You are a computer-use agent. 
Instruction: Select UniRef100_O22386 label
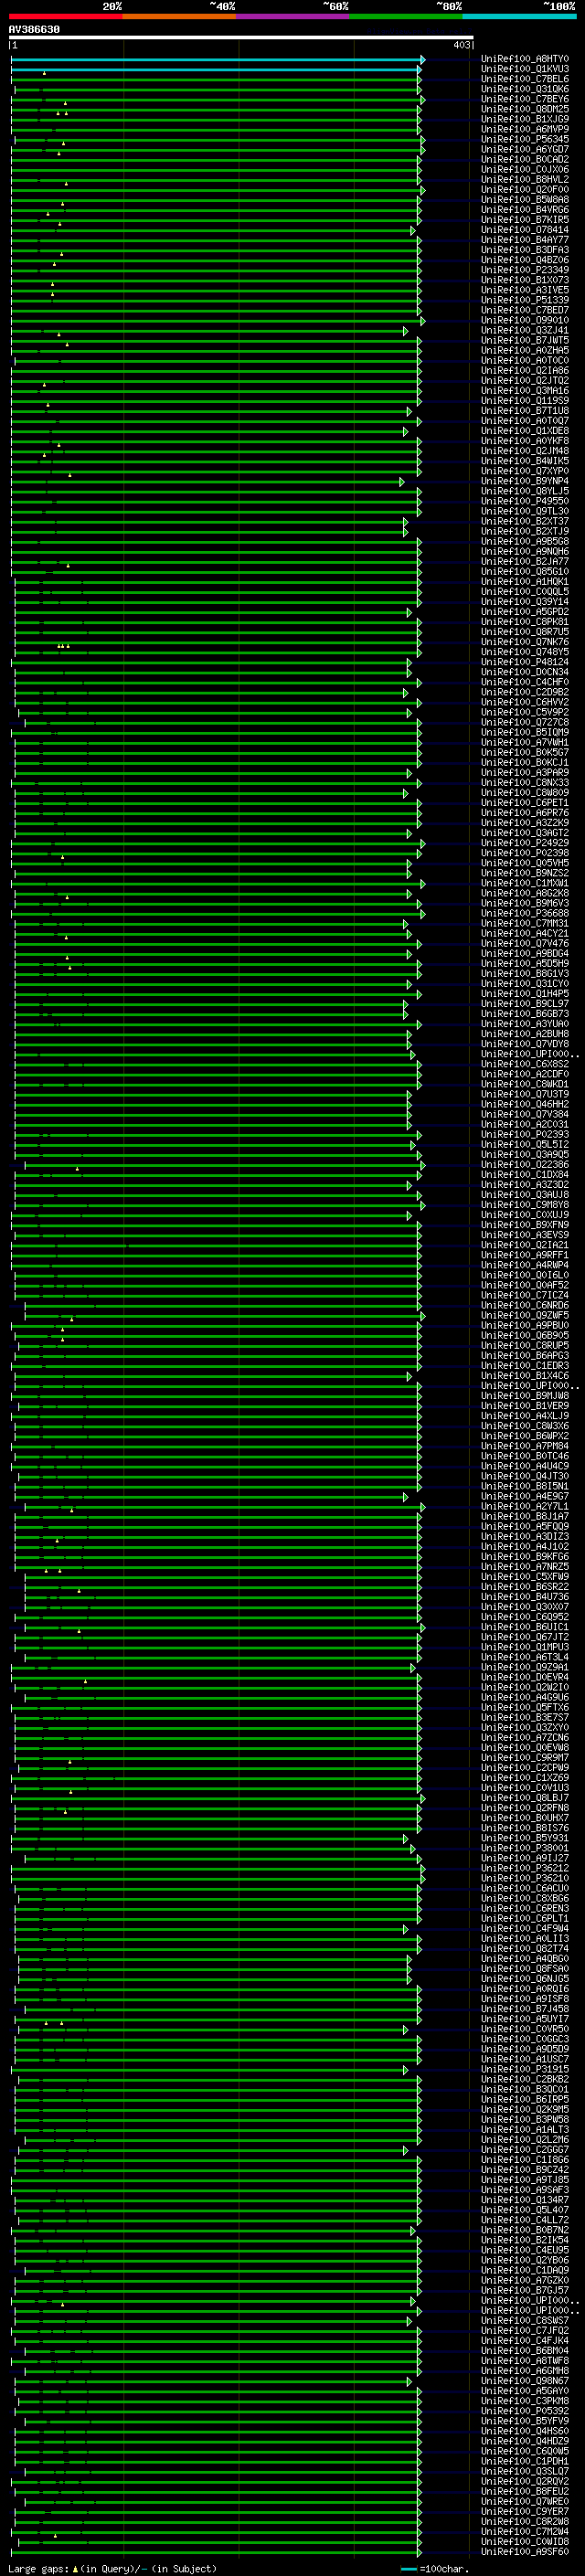(525, 1165)
